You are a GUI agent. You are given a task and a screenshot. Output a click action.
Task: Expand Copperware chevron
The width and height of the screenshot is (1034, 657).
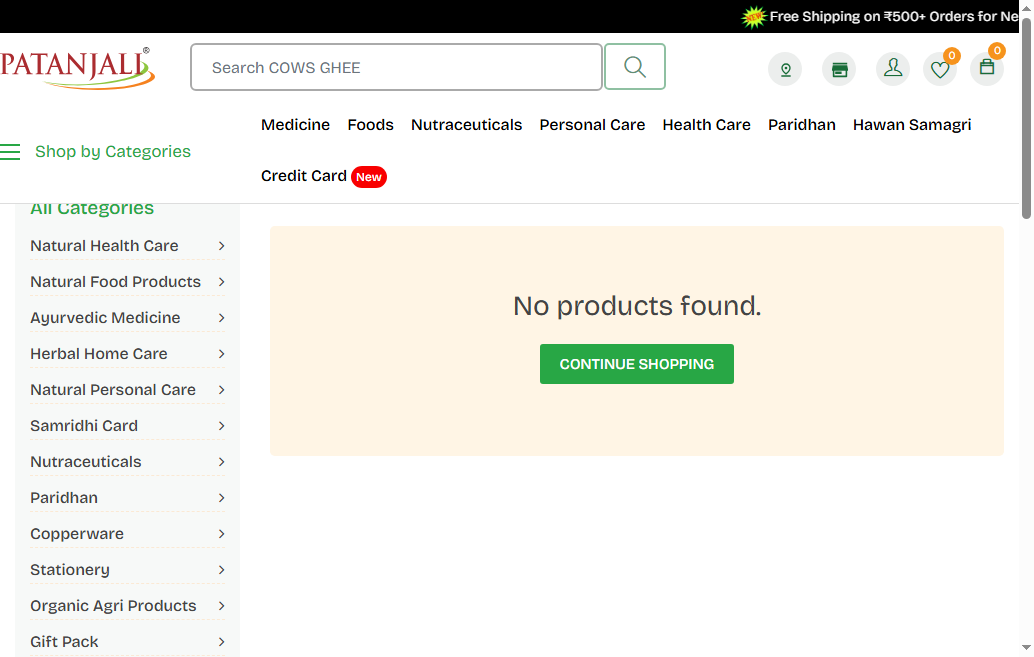coord(222,534)
